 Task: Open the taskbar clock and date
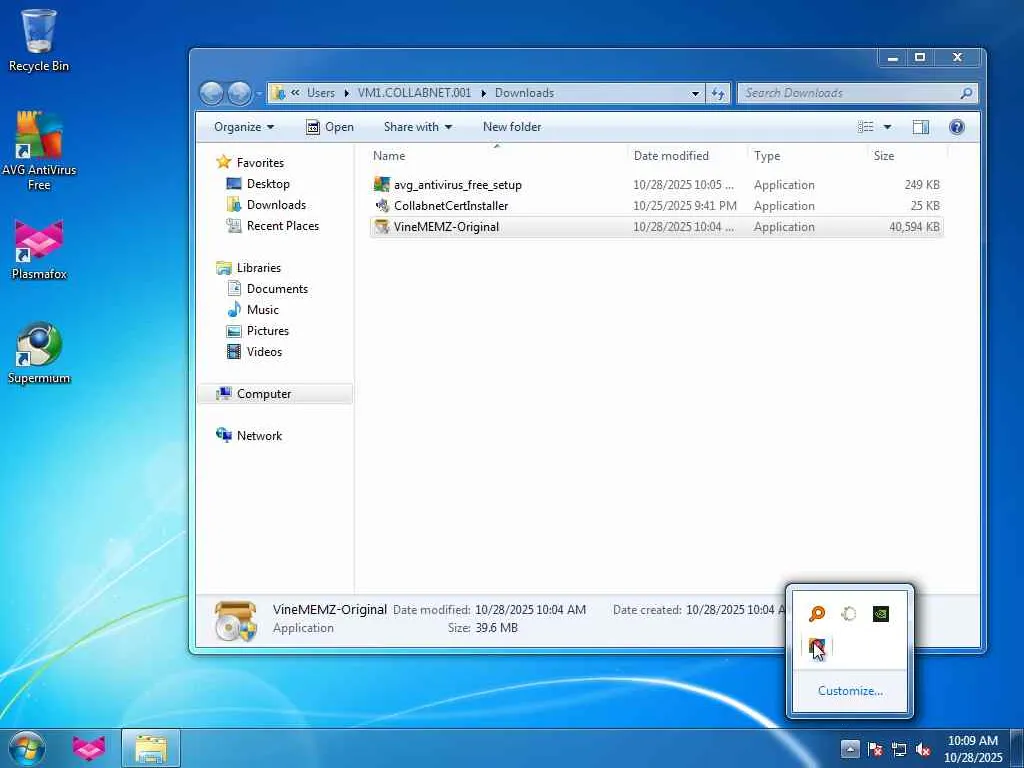[972, 749]
